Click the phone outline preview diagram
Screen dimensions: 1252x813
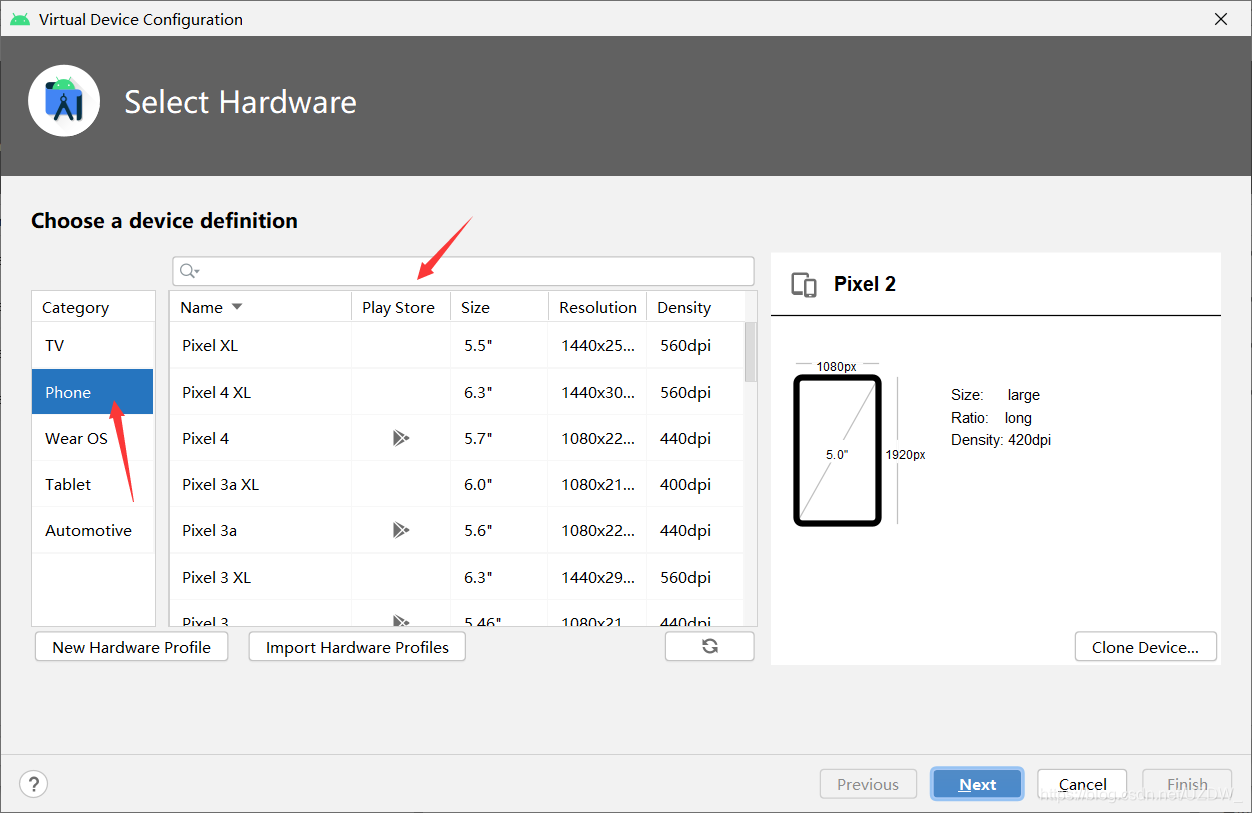click(x=837, y=450)
